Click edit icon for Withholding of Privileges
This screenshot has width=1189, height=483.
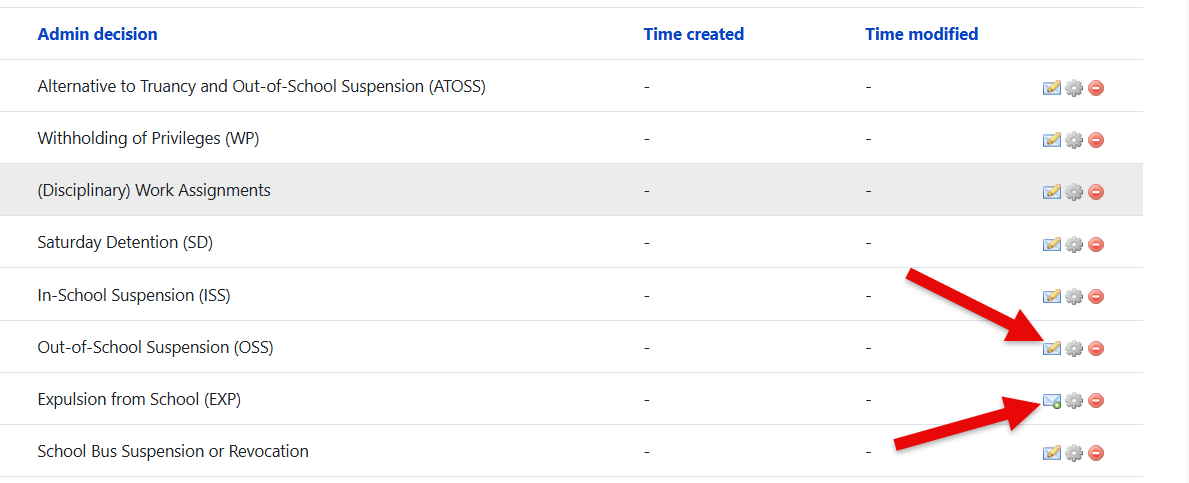1051,140
